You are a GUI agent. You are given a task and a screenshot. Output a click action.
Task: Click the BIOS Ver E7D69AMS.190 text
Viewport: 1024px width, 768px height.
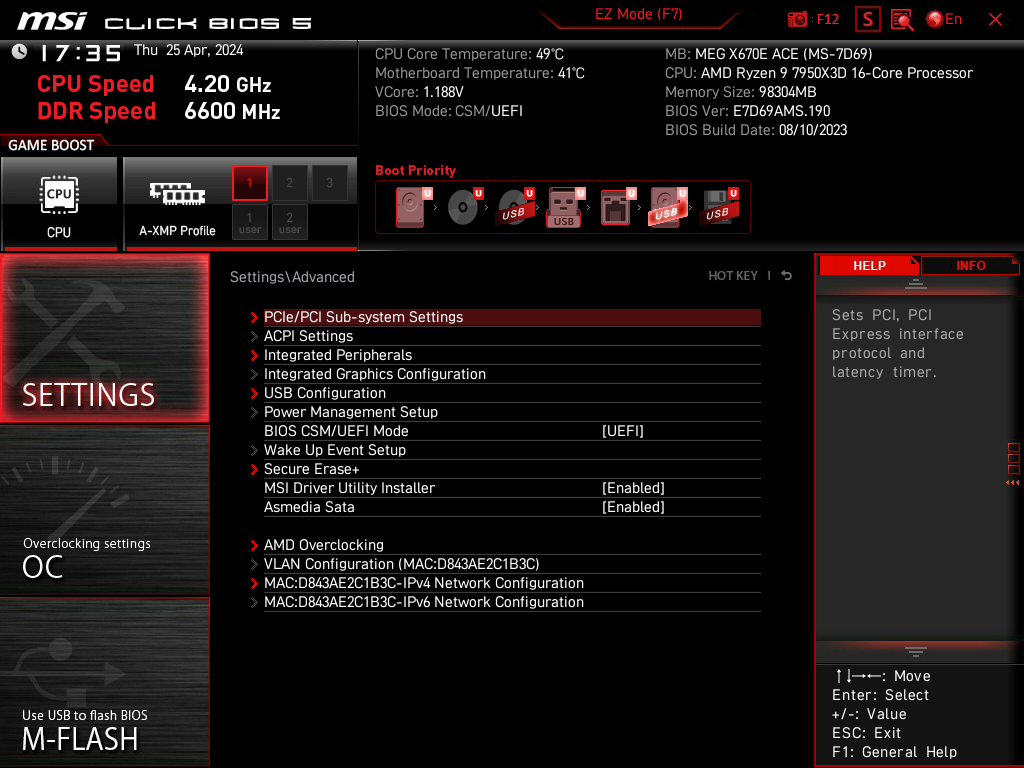tap(747, 111)
